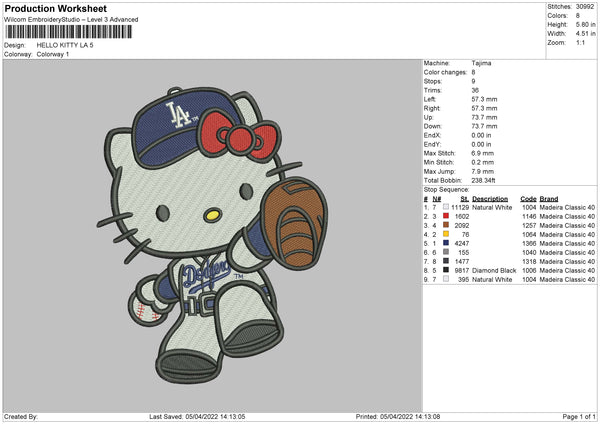Click the Width value 4.51 in

pyautogui.click(x=585, y=34)
